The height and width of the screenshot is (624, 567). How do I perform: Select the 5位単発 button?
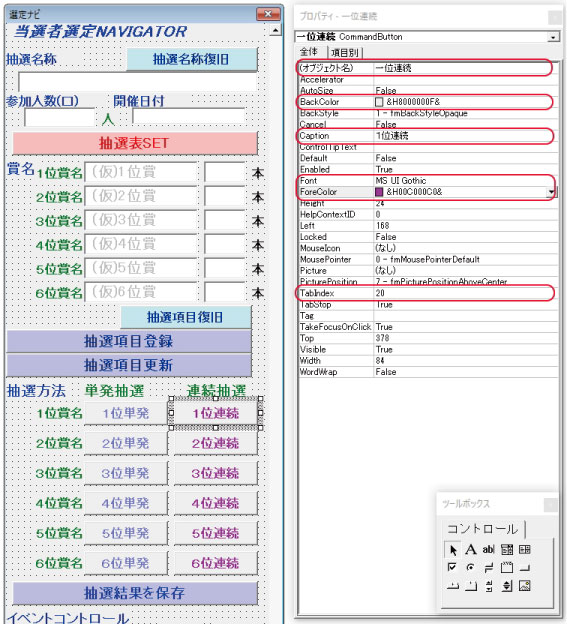pos(126,533)
